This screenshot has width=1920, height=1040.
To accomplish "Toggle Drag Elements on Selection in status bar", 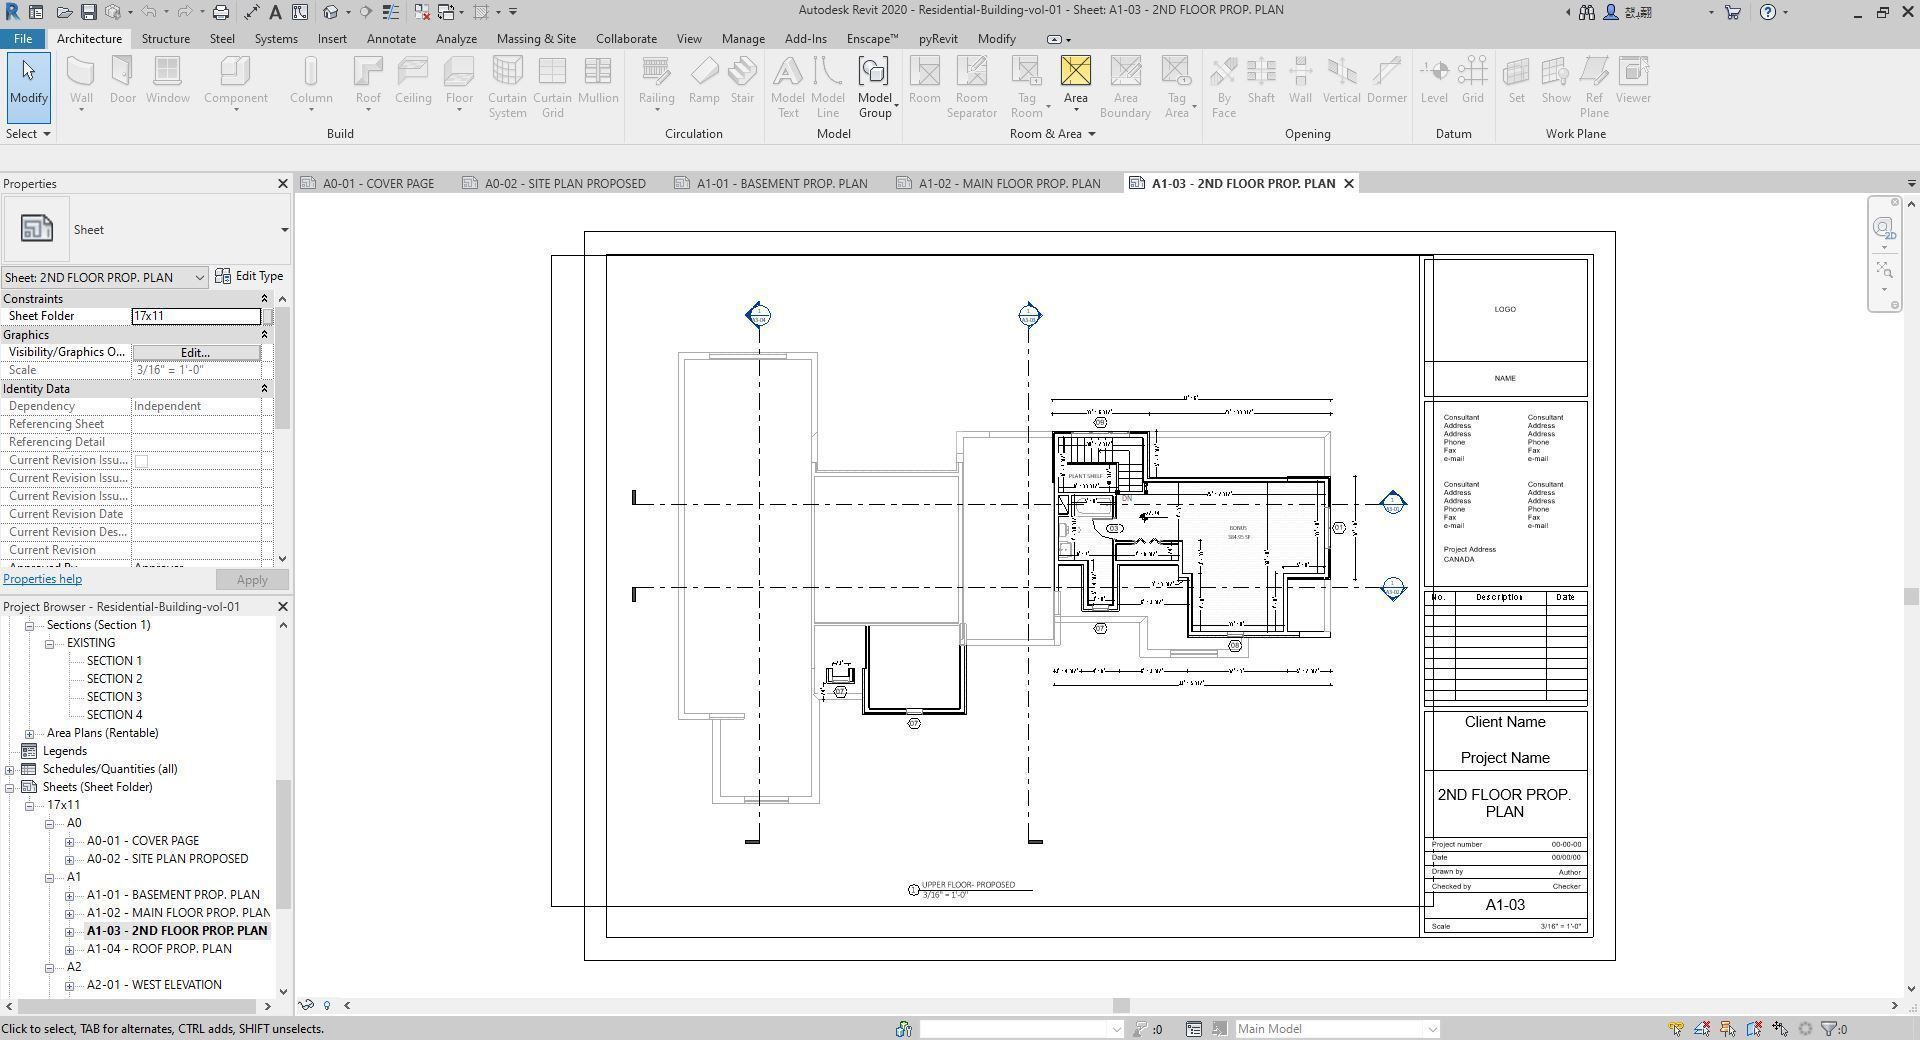I will click(1780, 1028).
